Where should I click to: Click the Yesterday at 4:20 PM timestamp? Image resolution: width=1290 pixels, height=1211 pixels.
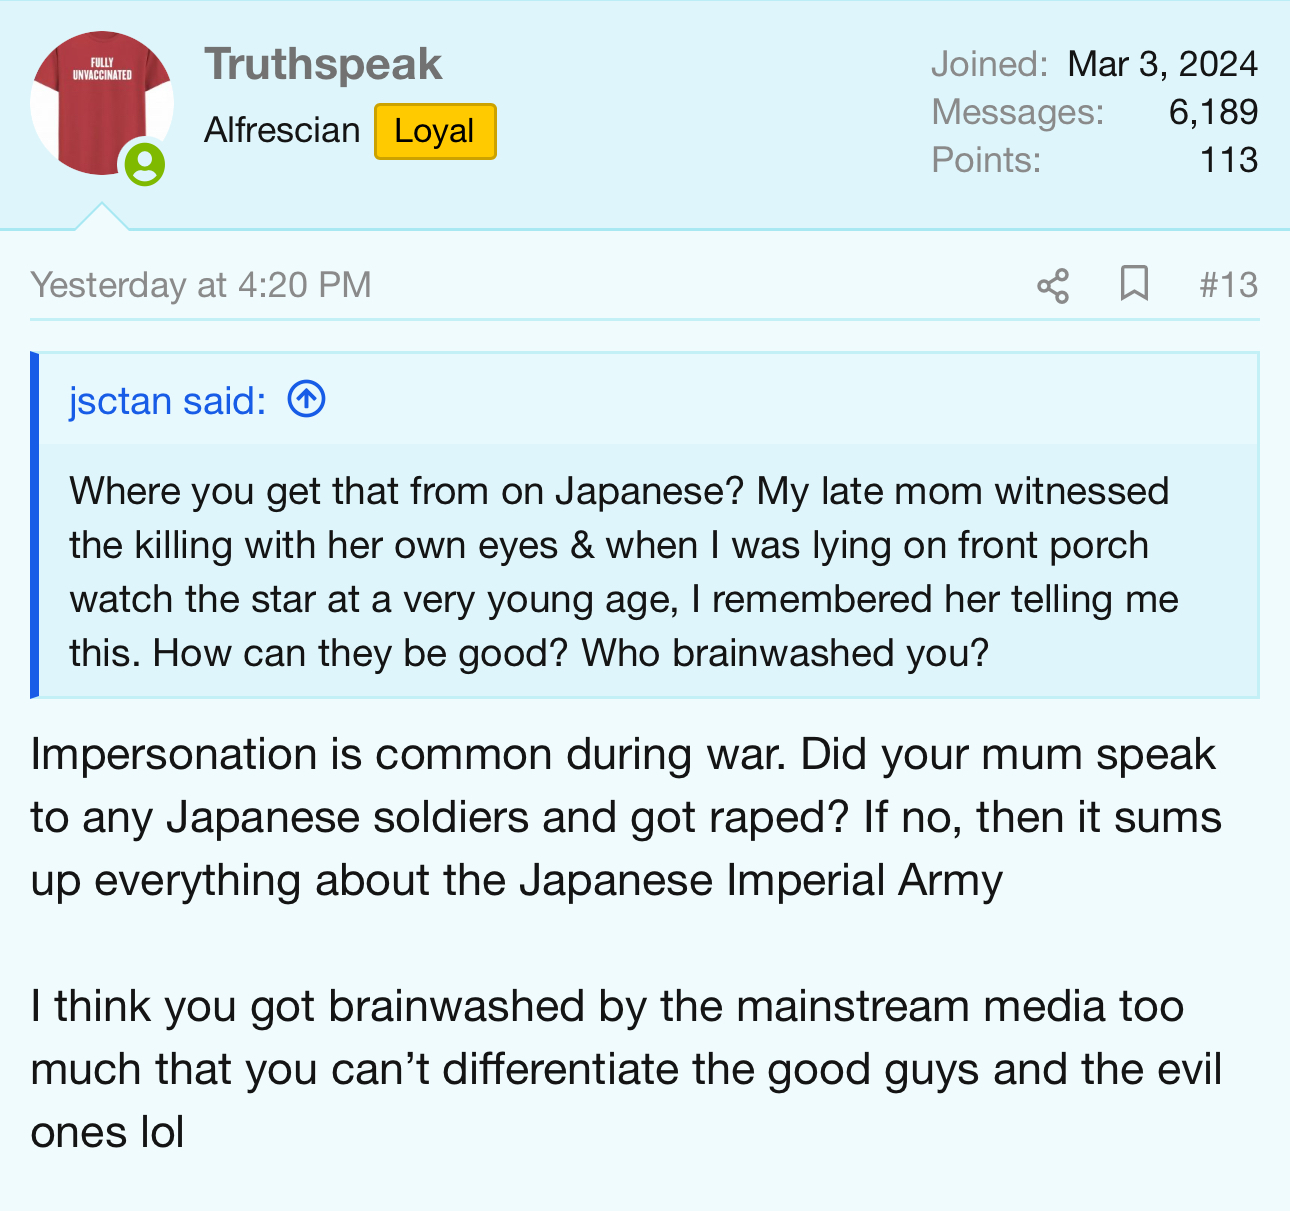(201, 285)
